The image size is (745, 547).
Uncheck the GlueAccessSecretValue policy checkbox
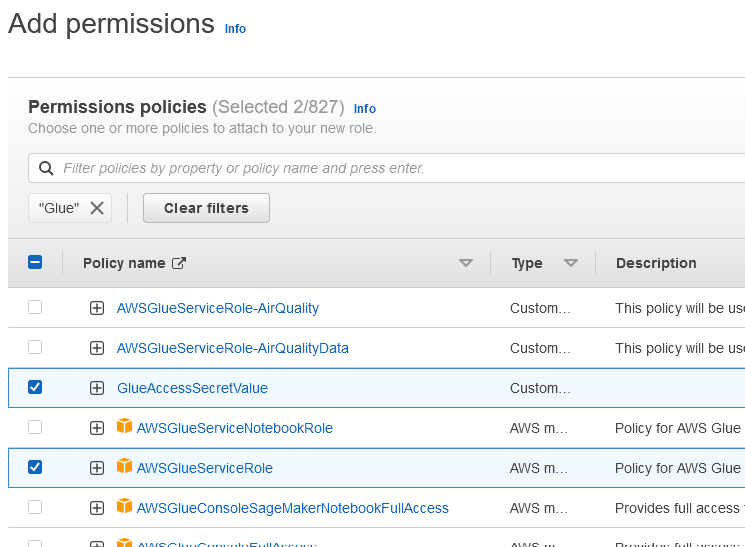point(35,387)
